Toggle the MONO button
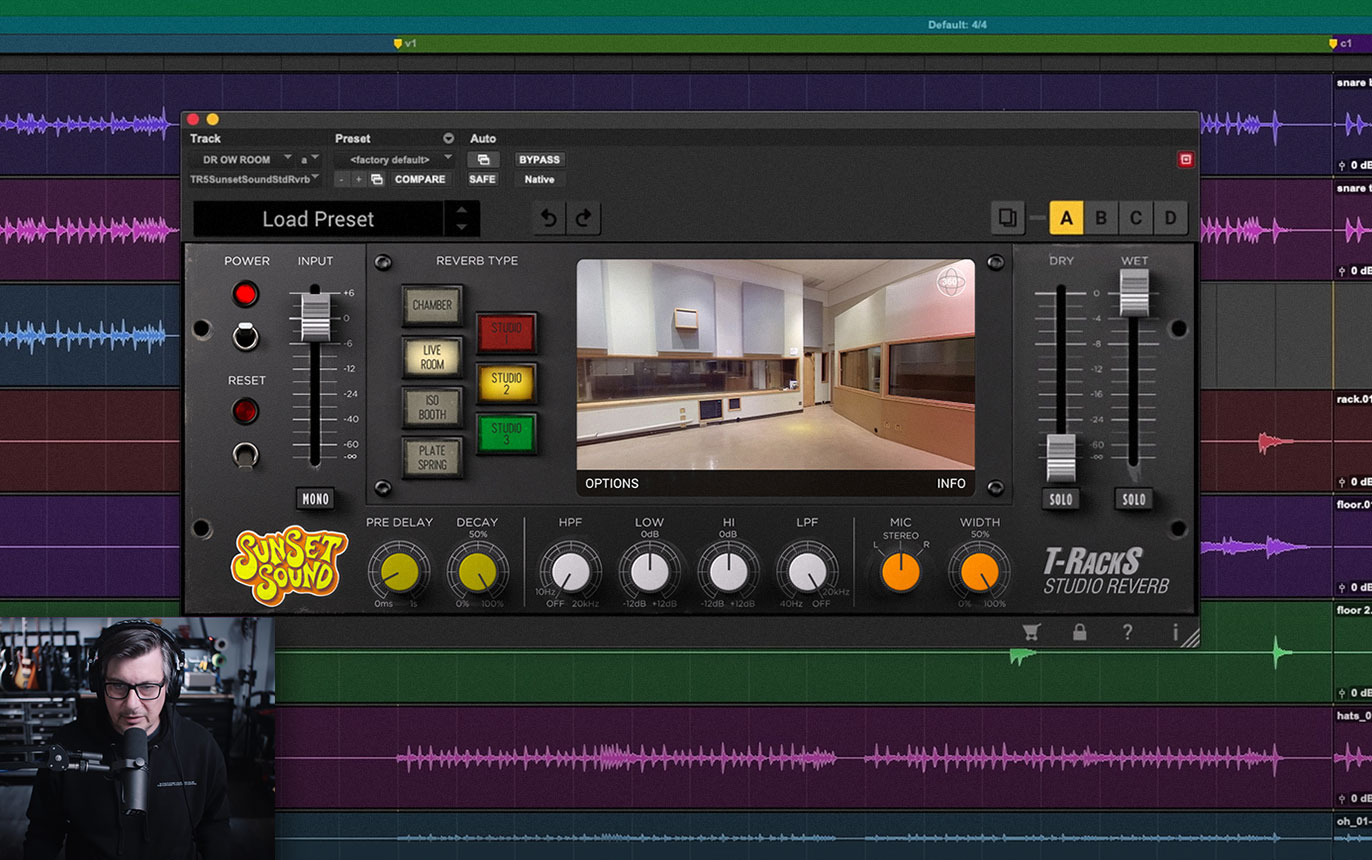This screenshot has height=860, width=1372. tap(315, 499)
